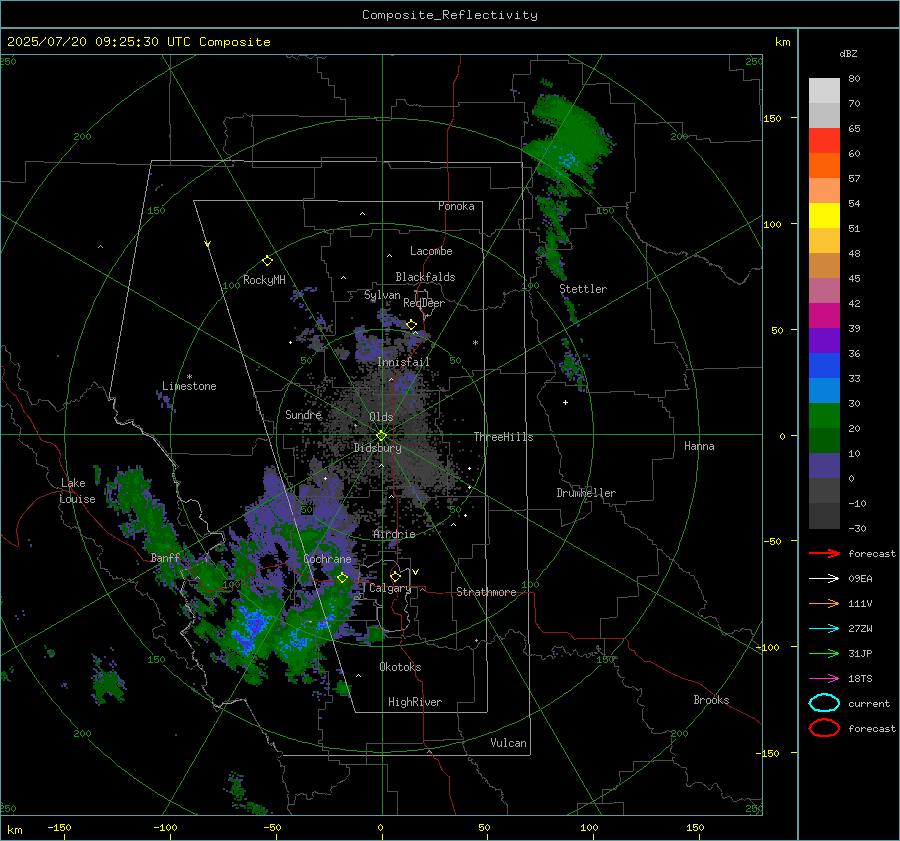The image size is (900, 841).
Task: Click the green 31JP arrow legend icon
Action: [x=824, y=653]
